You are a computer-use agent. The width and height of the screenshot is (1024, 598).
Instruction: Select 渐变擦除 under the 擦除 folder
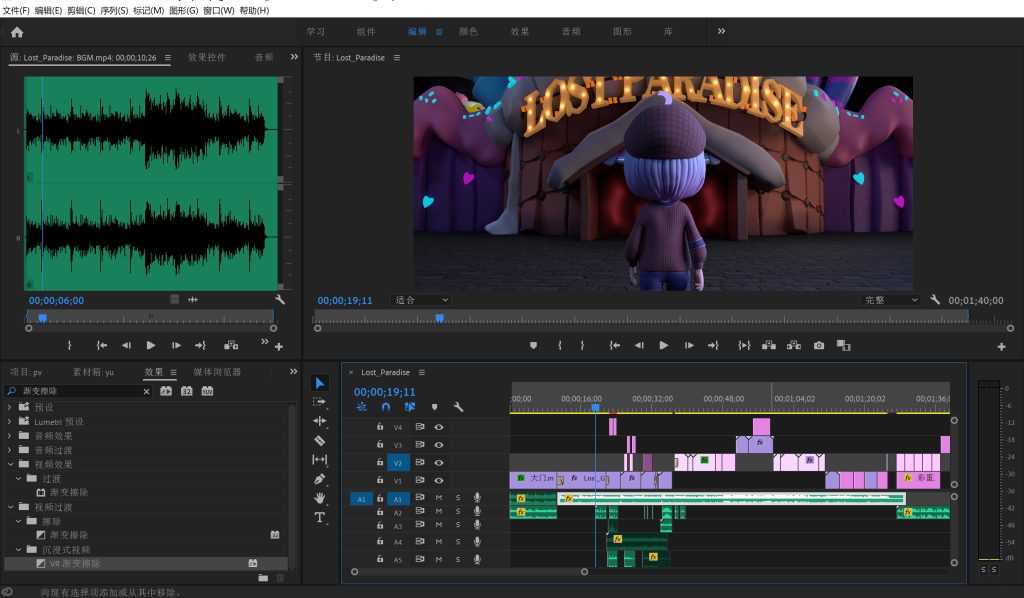pyautogui.click(x=69, y=535)
